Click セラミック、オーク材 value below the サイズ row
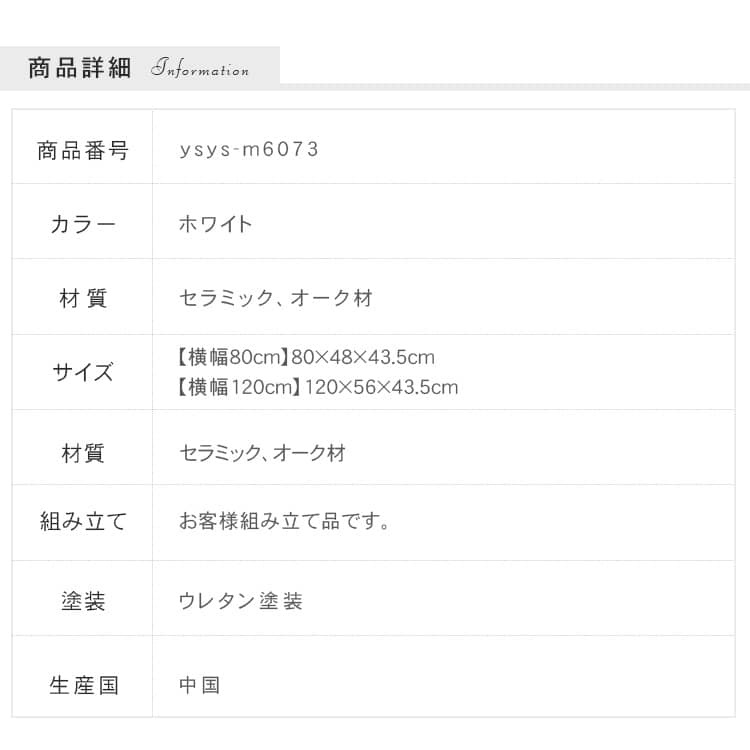Image resolution: width=750 pixels, height=750 pixels. [x=262, y=453]
